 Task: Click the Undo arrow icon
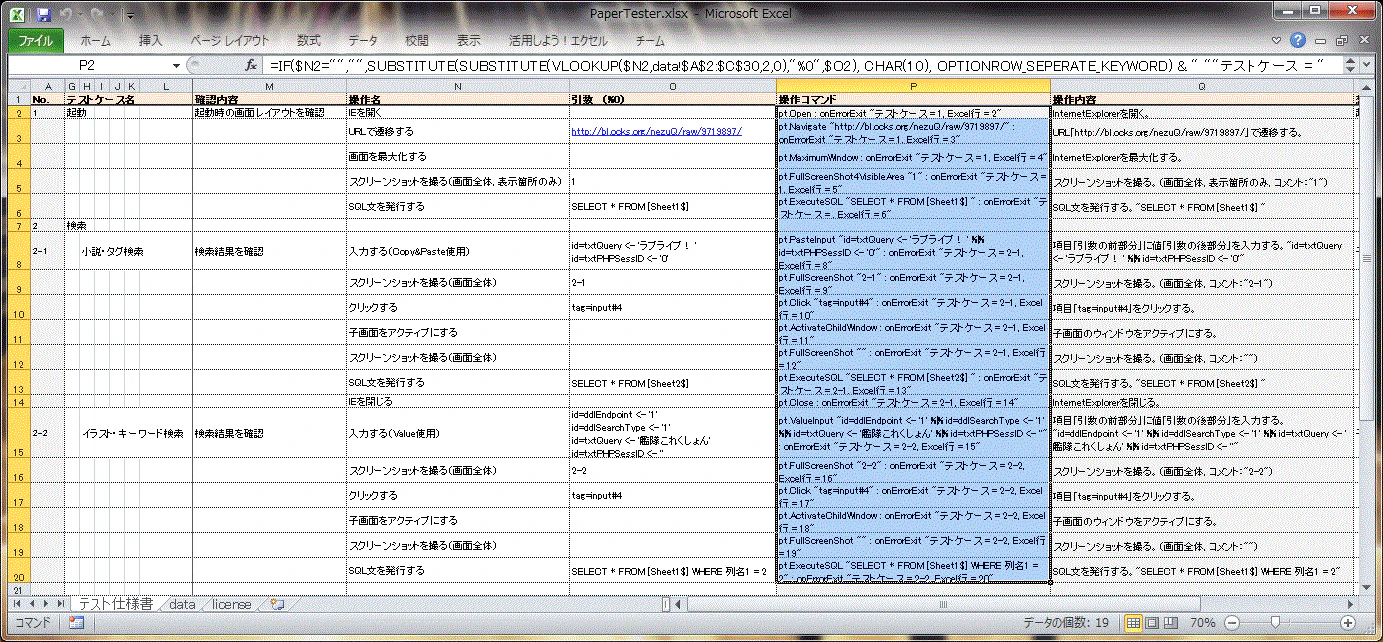click(66, 15)
